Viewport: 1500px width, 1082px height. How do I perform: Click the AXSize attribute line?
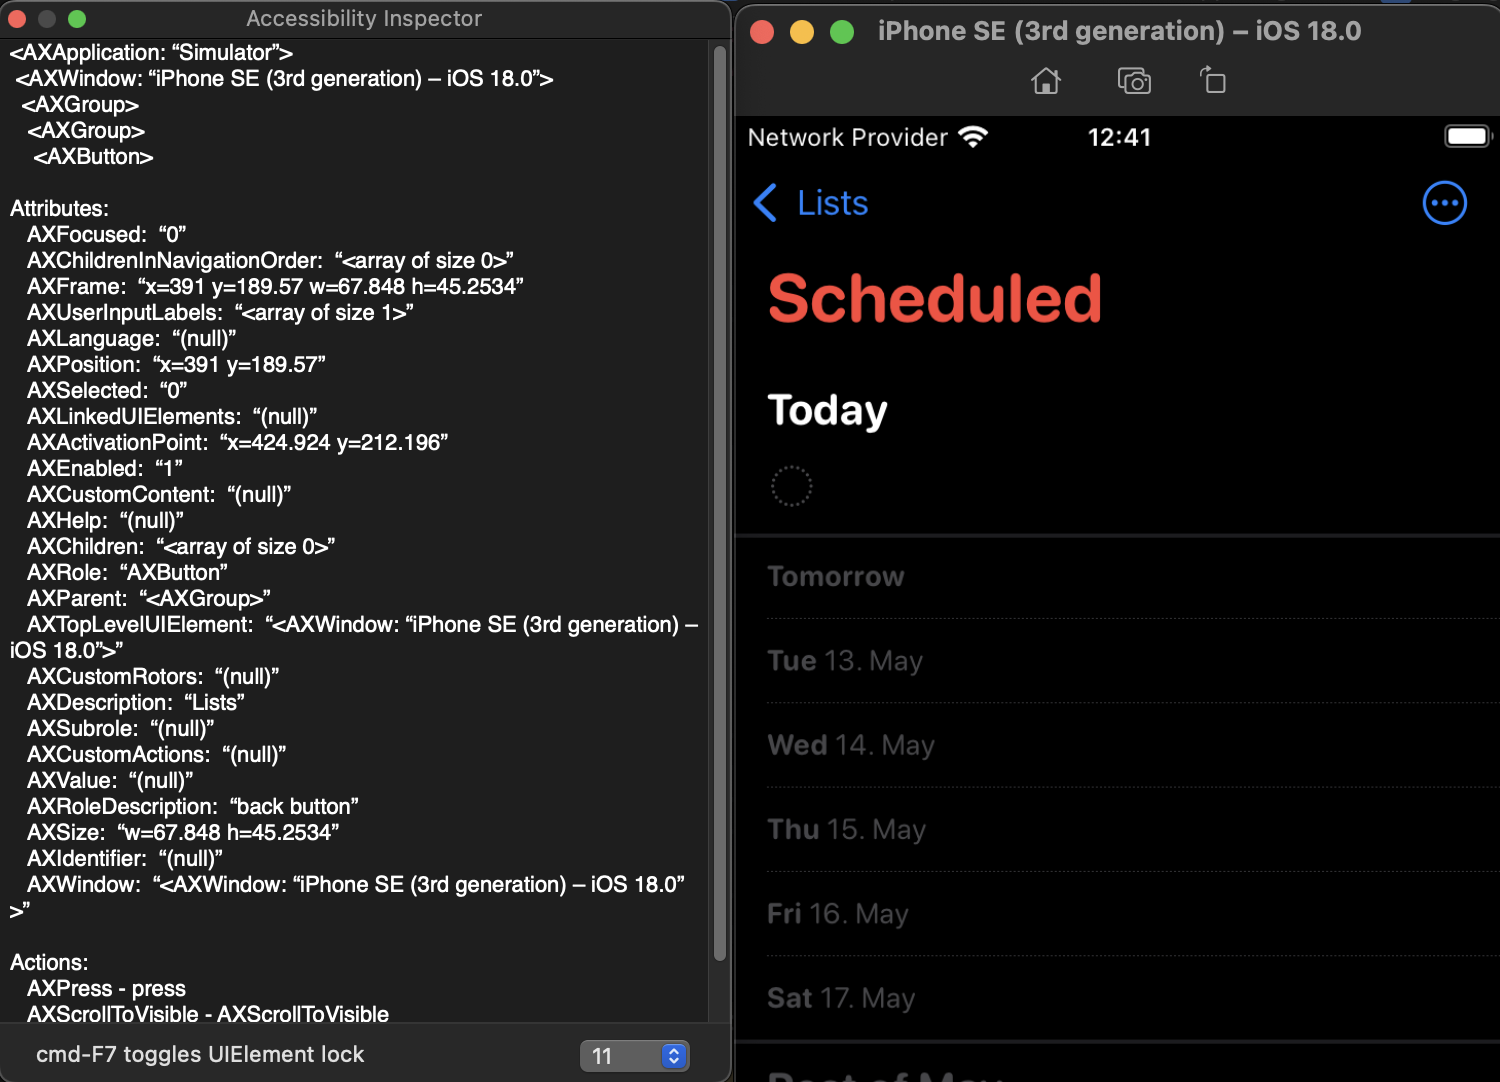pyautogui.click(x=183, y=832)
